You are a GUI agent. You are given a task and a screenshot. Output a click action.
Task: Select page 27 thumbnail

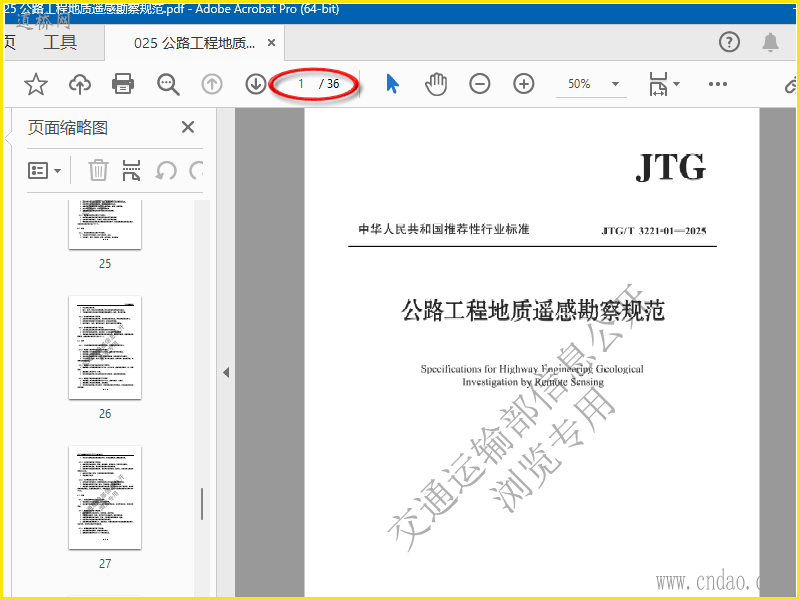pyautogui.click(x=105, y=497)
